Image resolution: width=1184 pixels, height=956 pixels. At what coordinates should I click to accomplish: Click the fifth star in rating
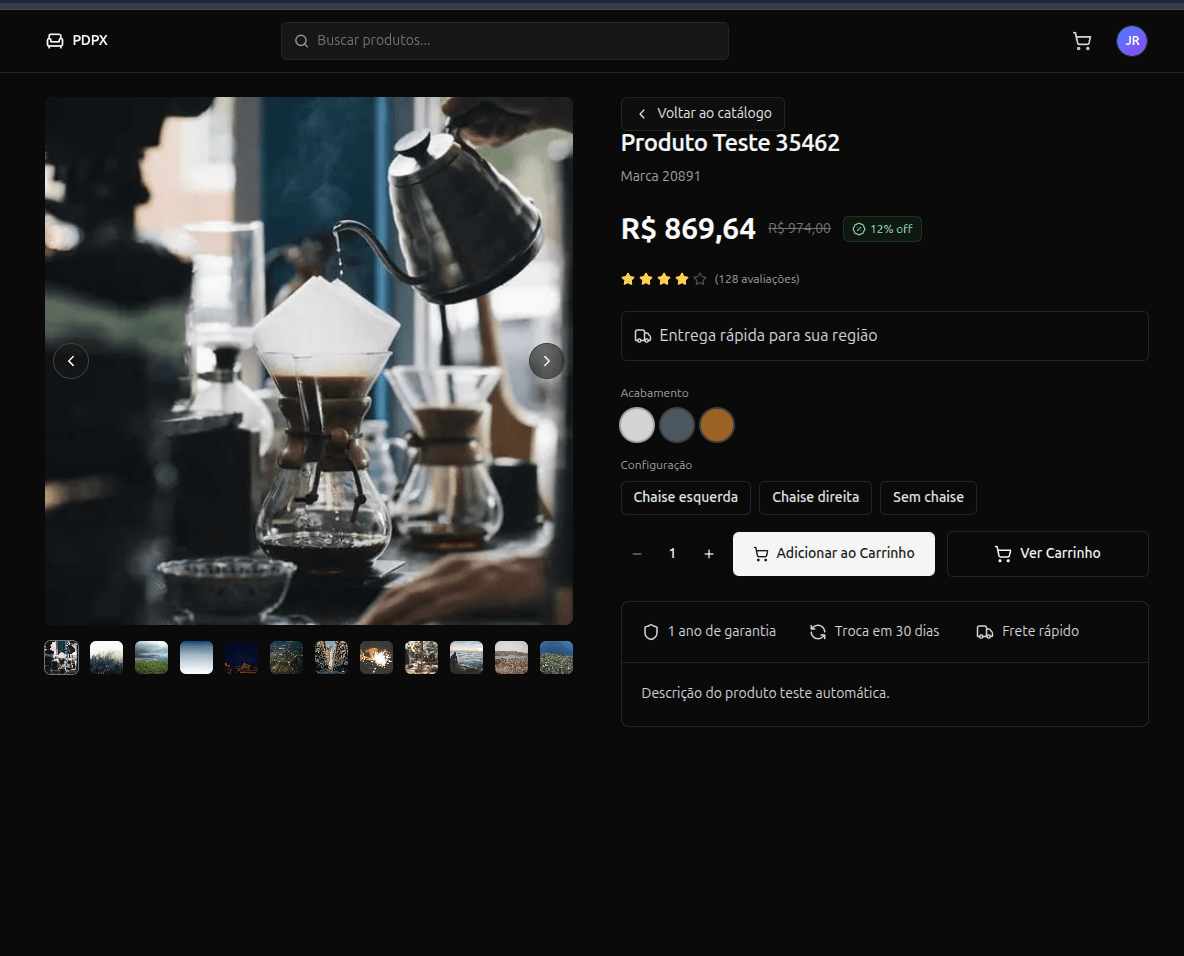click(x=700, y=279)
